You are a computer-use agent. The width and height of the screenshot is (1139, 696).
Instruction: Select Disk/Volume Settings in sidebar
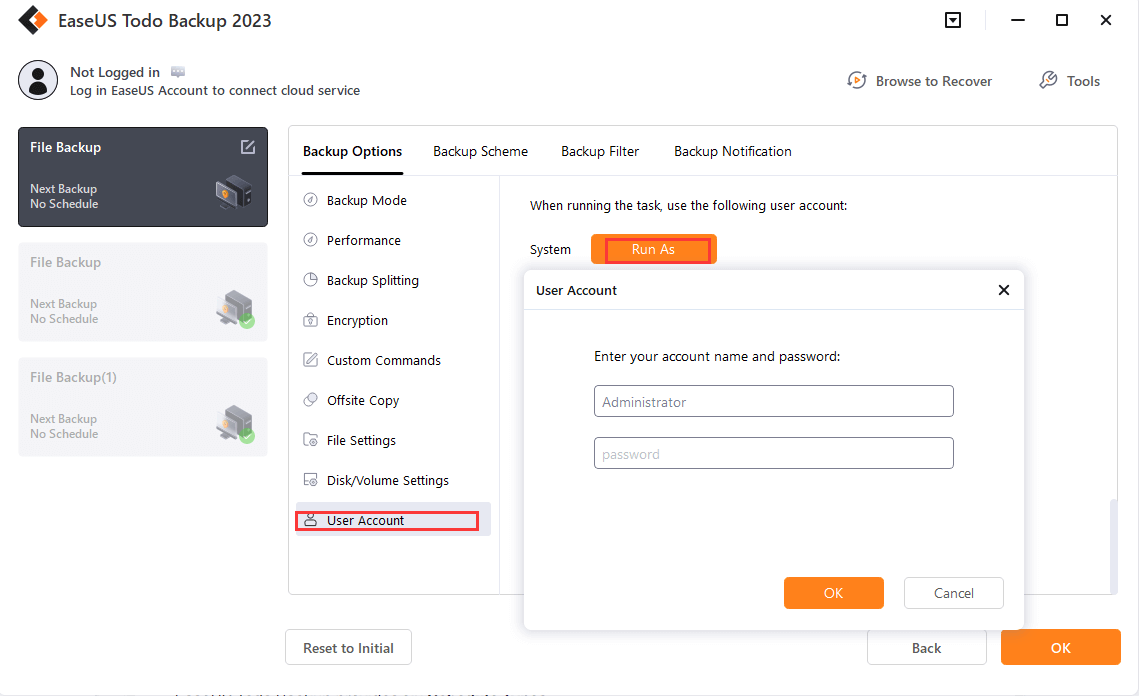pyautogui.click(x=388, y=480)
